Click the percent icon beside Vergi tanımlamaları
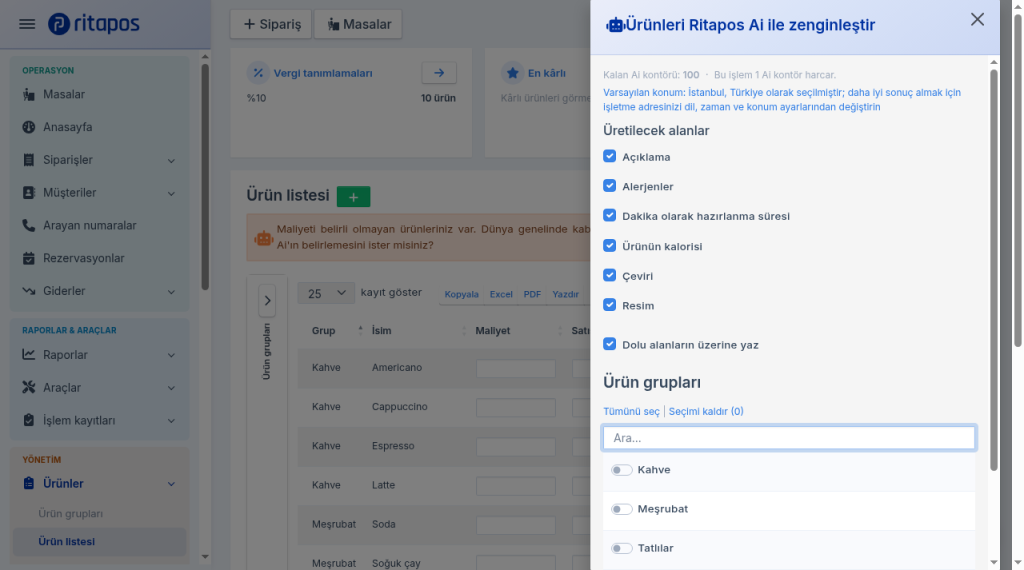 tap(258, 73)
